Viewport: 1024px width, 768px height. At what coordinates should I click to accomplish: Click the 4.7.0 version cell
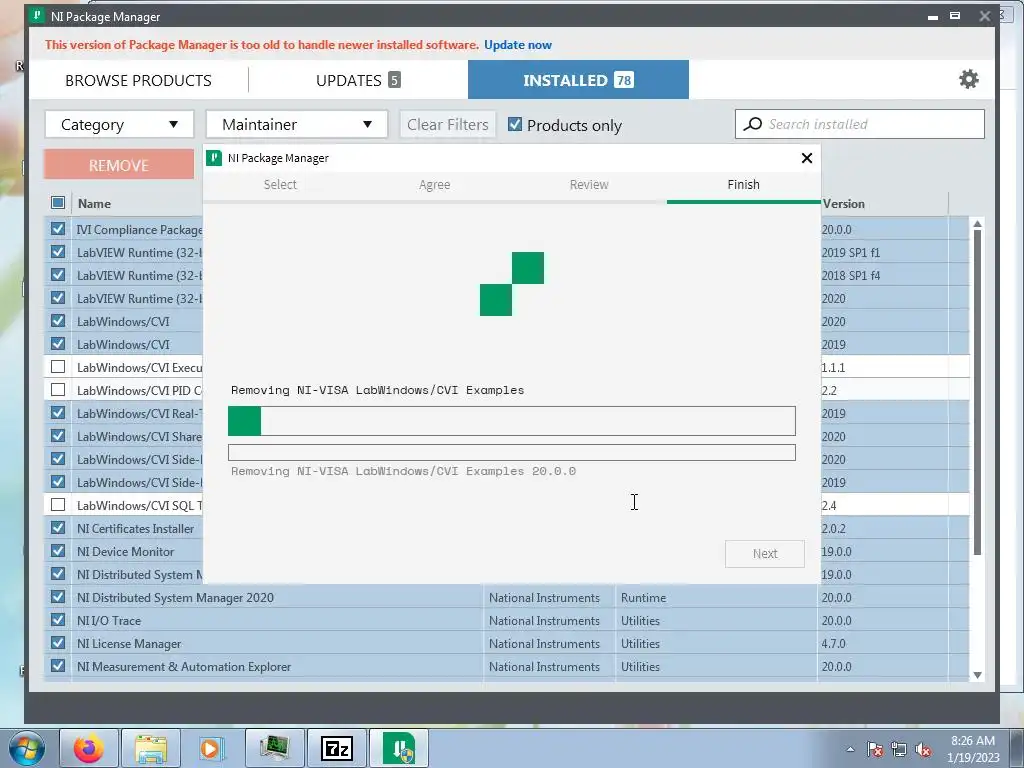coord(833,643)
